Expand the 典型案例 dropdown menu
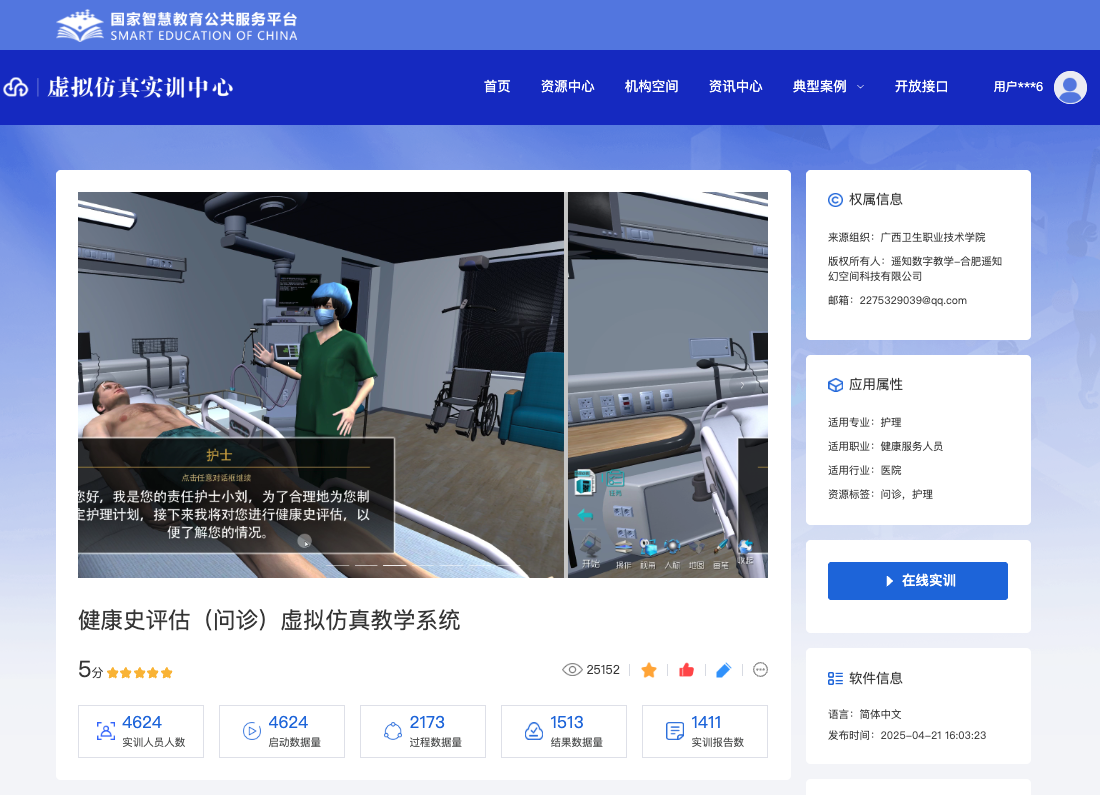This screenshot has height=795, width=1100. point(828,87)
